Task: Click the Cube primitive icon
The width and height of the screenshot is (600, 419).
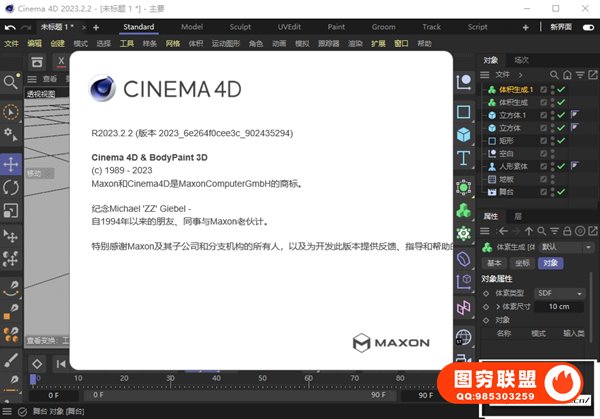Action: (x=464, y=134)
